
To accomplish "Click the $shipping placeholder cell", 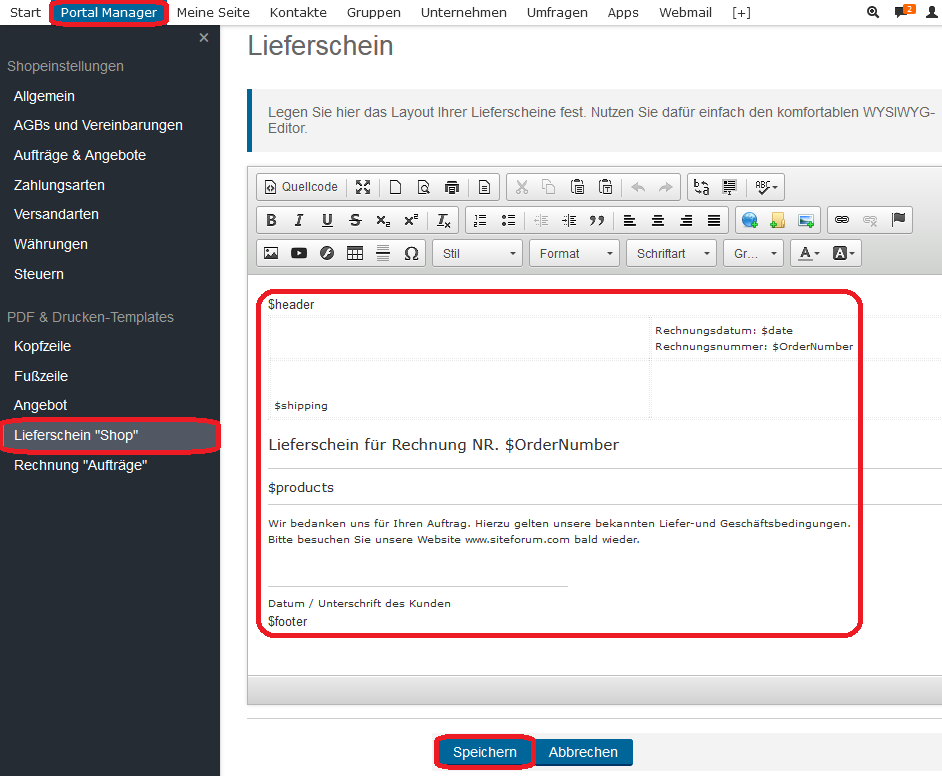I will pyautogui.click(x=301, y=405).
